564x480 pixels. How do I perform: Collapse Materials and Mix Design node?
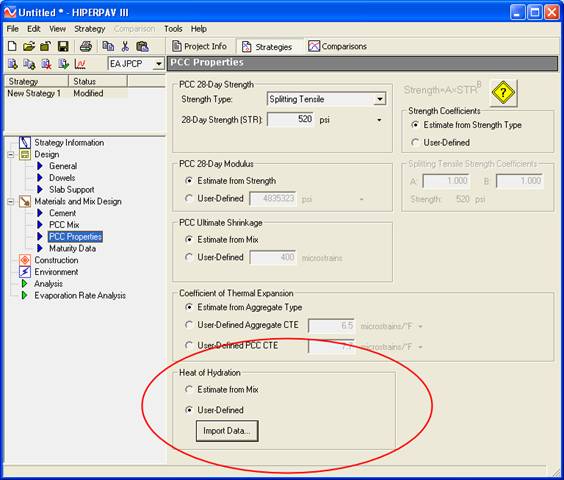tap(11, 201)
